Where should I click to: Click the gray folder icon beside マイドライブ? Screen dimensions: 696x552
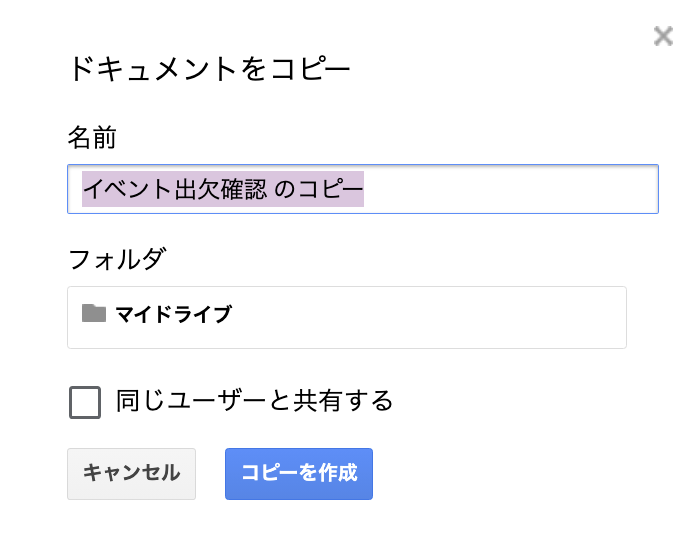[x=94, y=314]
